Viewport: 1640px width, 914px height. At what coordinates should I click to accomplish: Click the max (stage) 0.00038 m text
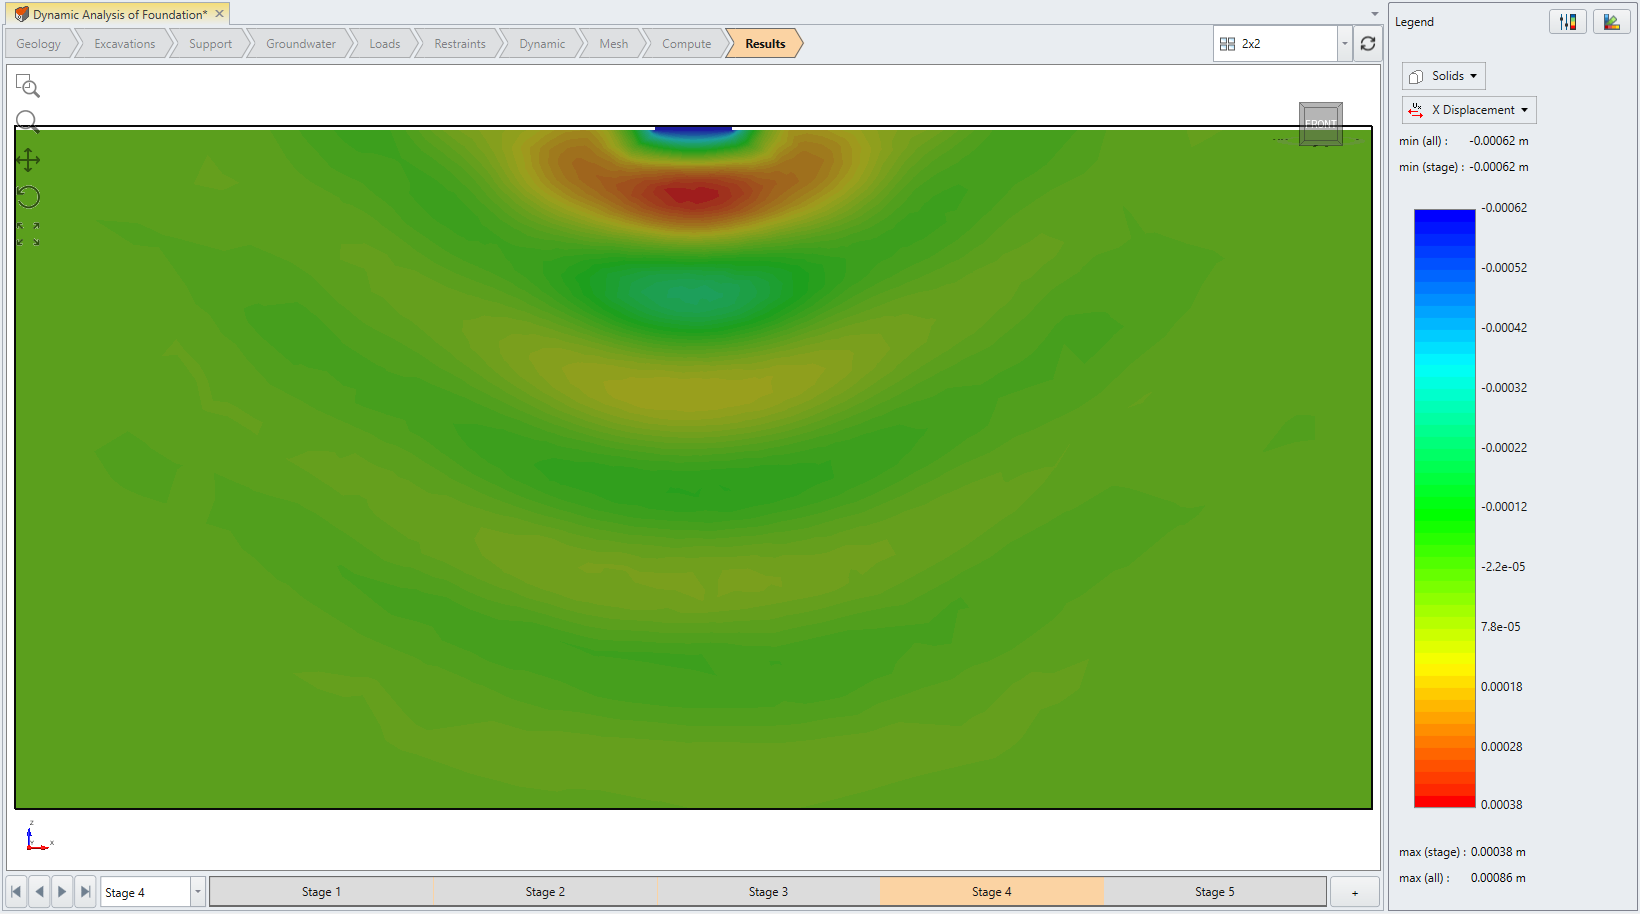pos(1498,852)
